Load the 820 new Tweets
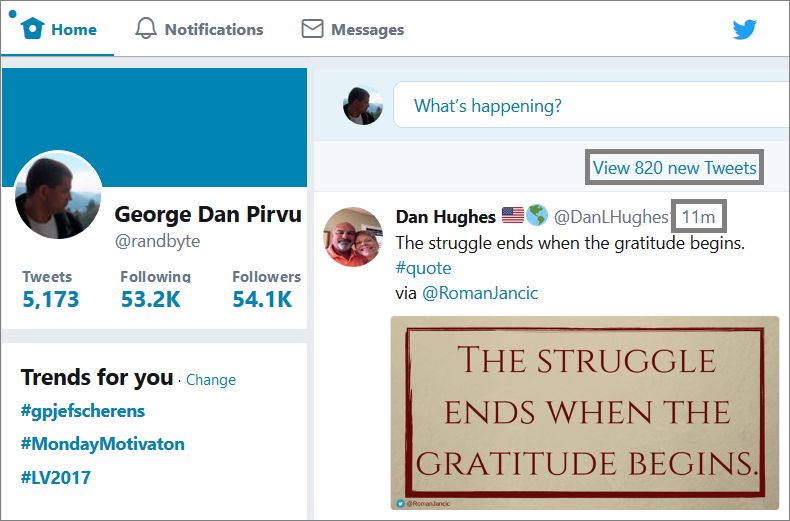 [674, 167]
